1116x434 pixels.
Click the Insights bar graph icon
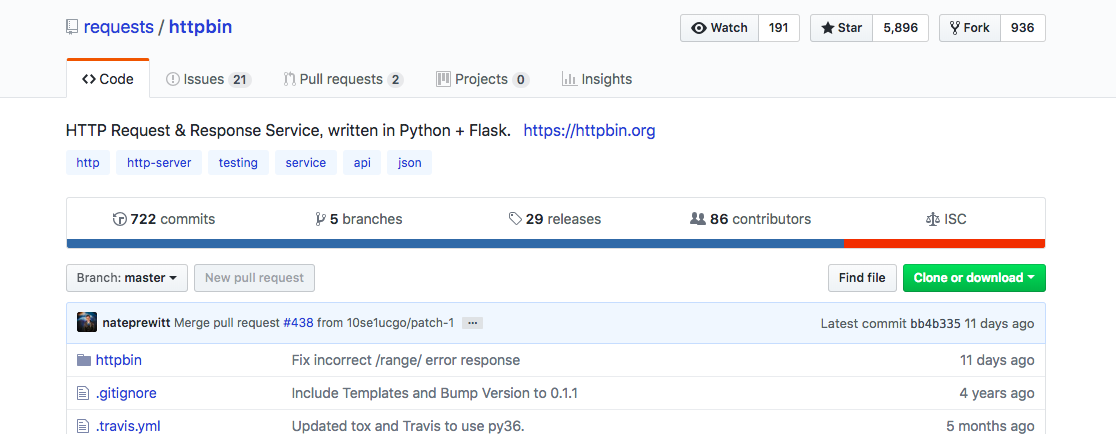click(569, 79)
